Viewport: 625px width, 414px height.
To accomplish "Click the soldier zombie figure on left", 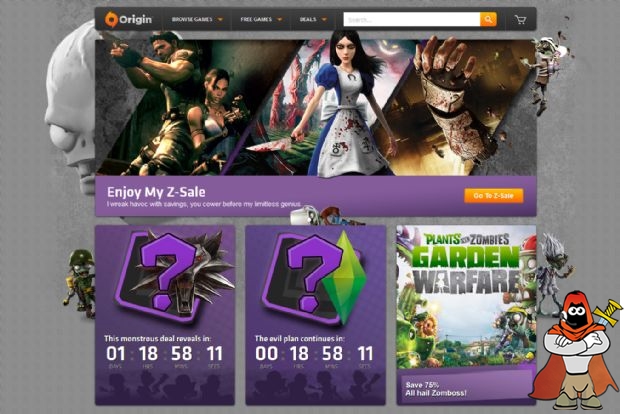I will 80,282.
